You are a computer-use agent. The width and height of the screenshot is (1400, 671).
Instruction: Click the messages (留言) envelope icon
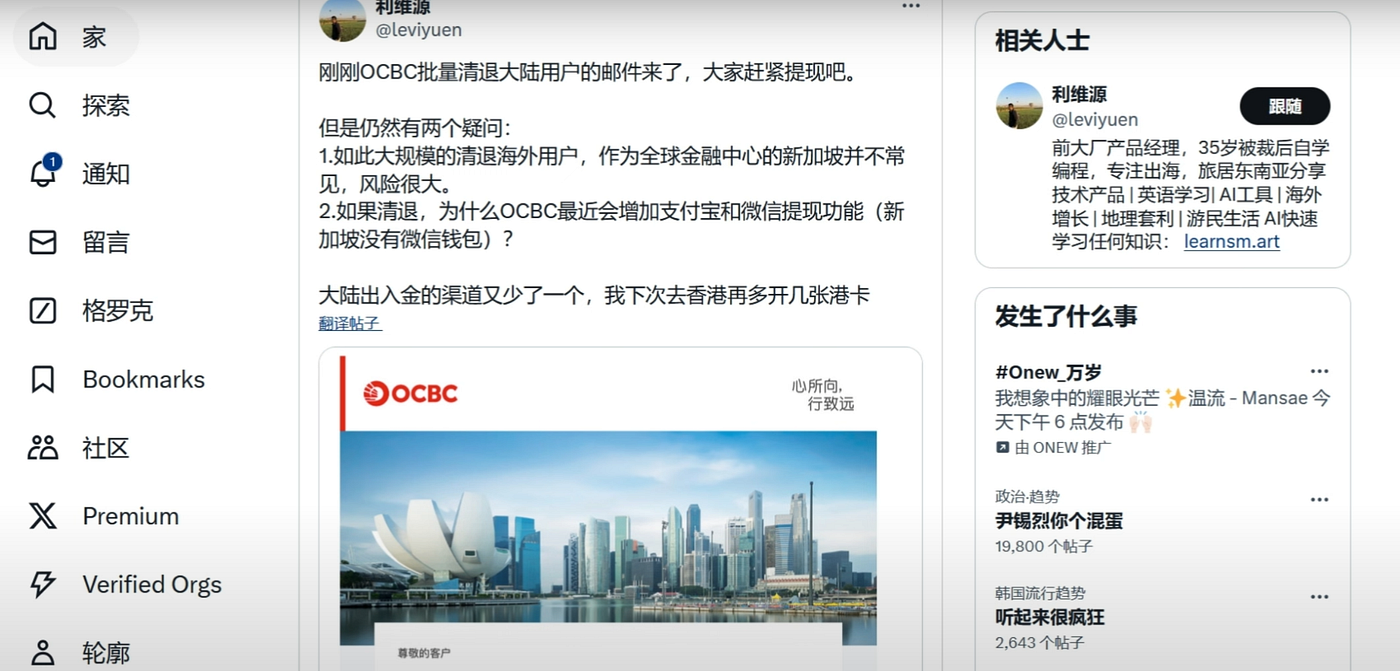[42, 242]
